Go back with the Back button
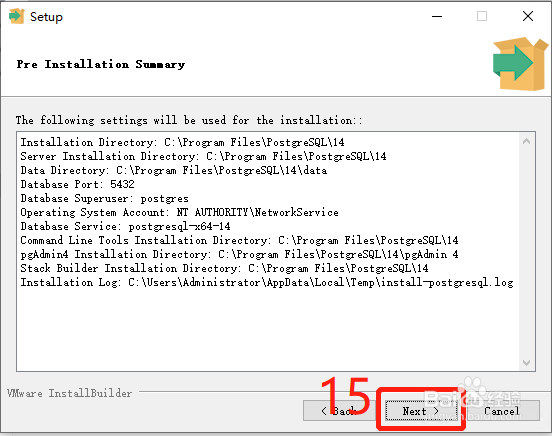Viewport: 552px width, 436px height. (339, 411)
